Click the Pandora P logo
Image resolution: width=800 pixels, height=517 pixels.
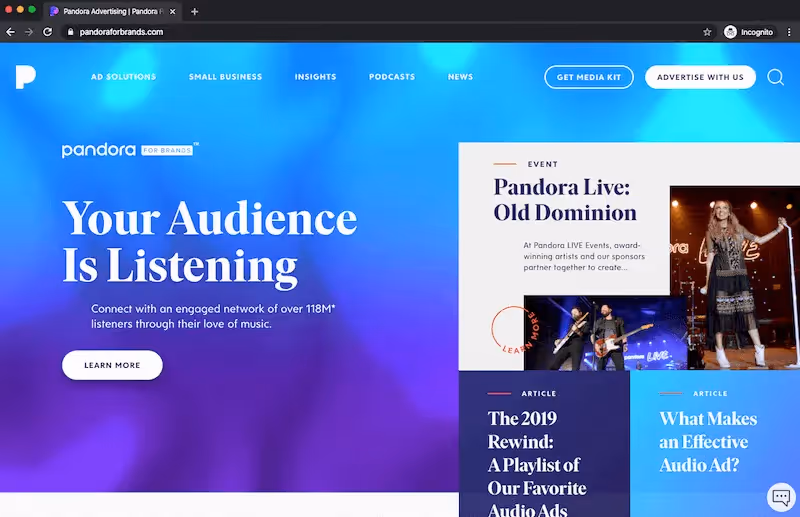(x=26, y=77)
